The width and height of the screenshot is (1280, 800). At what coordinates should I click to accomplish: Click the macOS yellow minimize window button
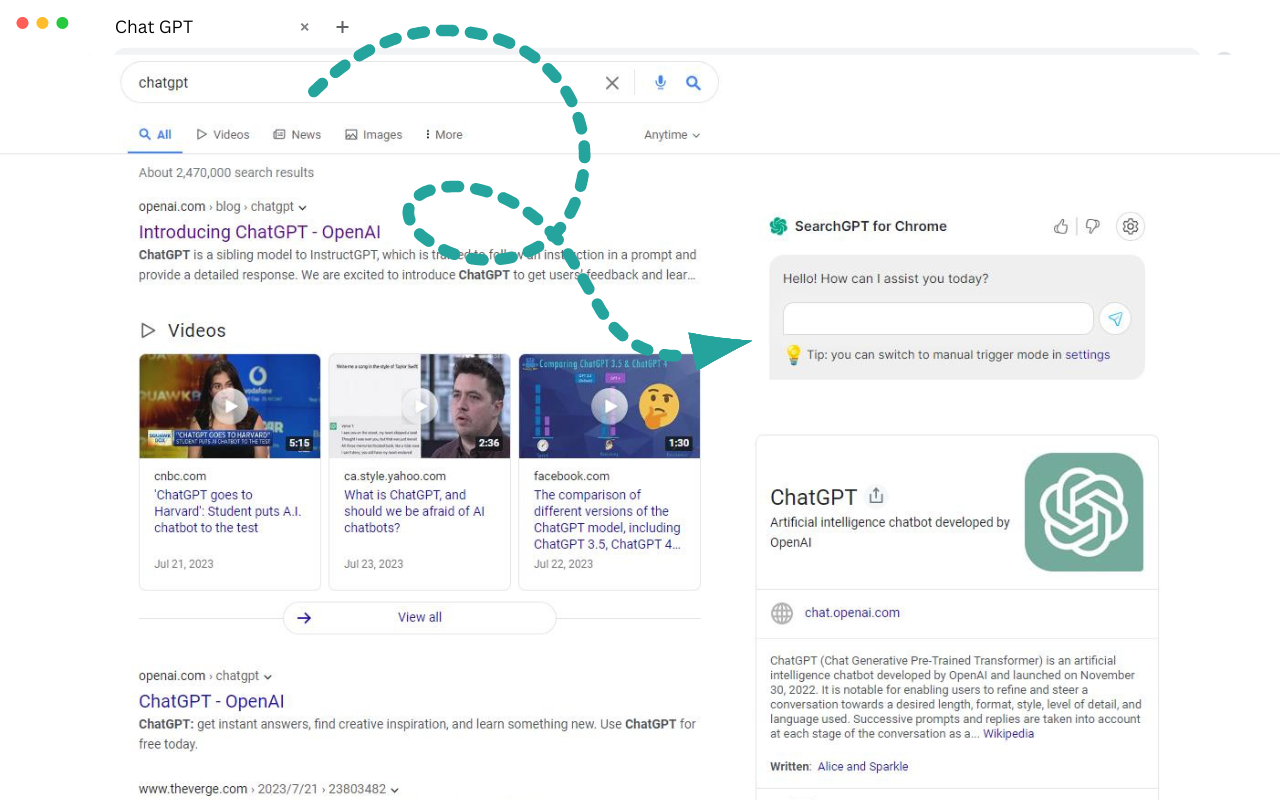[42, 23]
